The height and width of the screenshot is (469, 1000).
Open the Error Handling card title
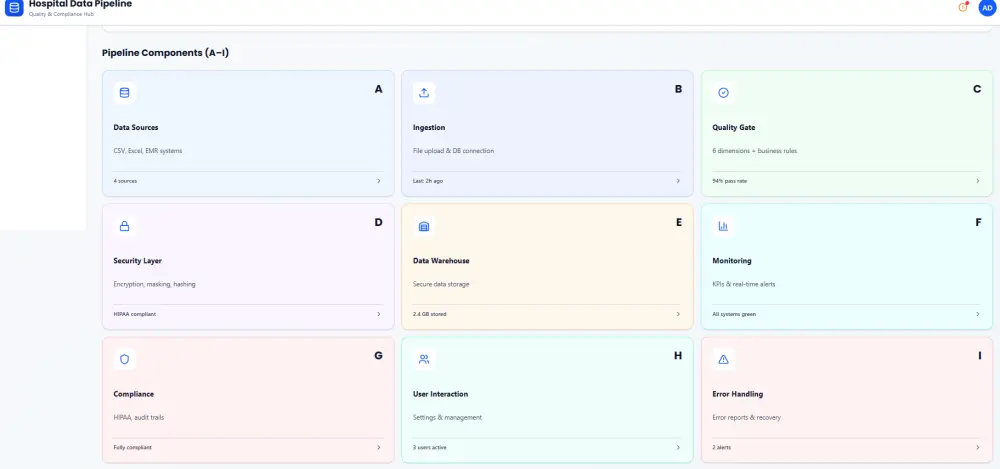click(738, 394)
